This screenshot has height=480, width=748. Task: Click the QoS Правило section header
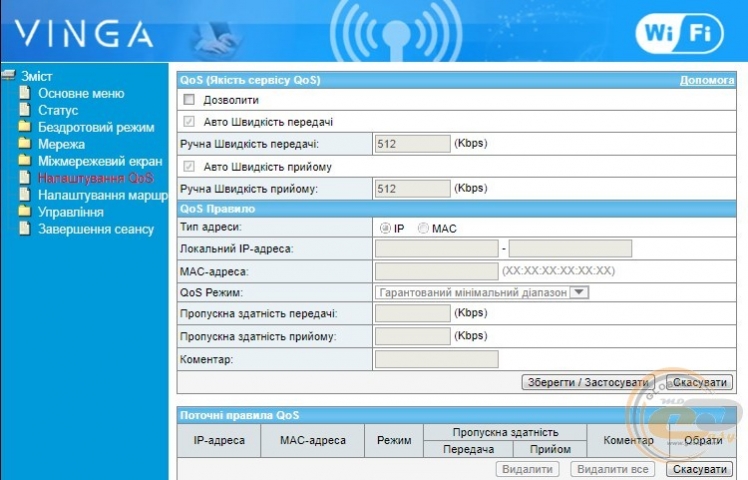point(456,209)
